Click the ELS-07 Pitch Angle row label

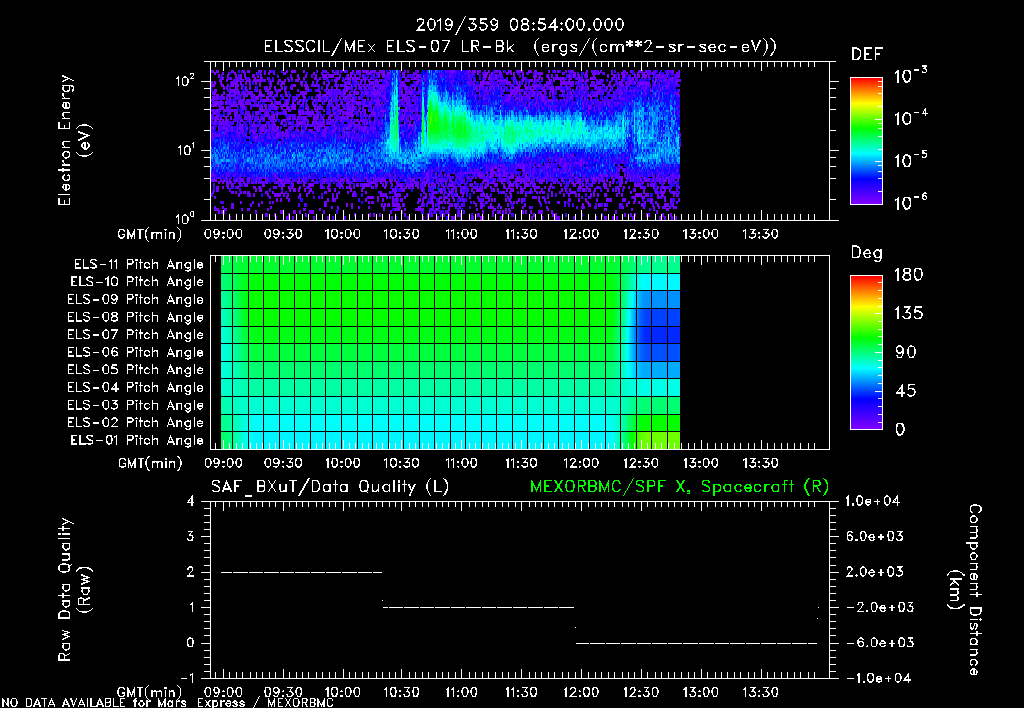[136, 334]
